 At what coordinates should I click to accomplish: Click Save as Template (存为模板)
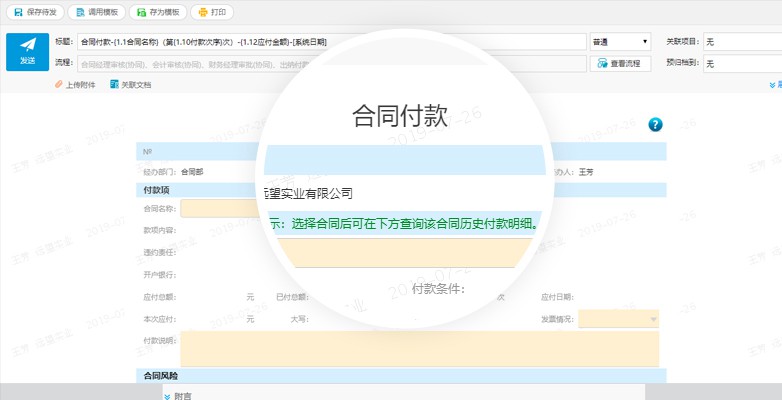pyautogui.click(x=155, y=13)
